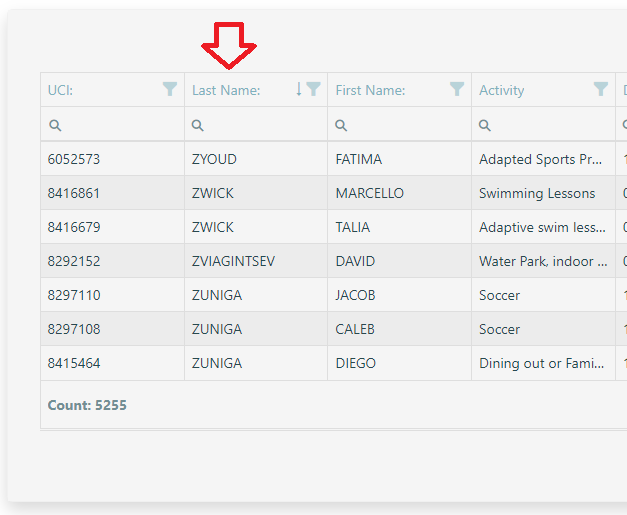The height and width of the screenshot is (515, 627).
Task: Click the Activity column header
Action: click(x=501, y=90)
